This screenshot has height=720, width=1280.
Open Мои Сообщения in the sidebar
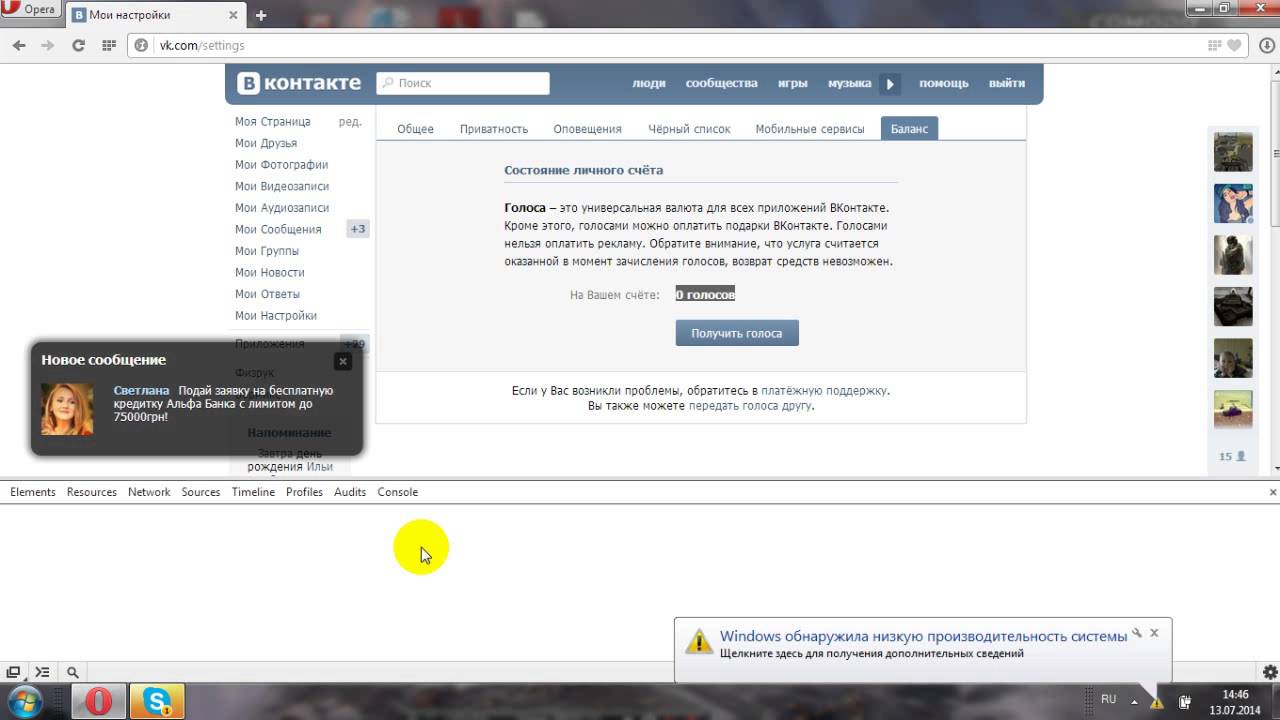278,229
